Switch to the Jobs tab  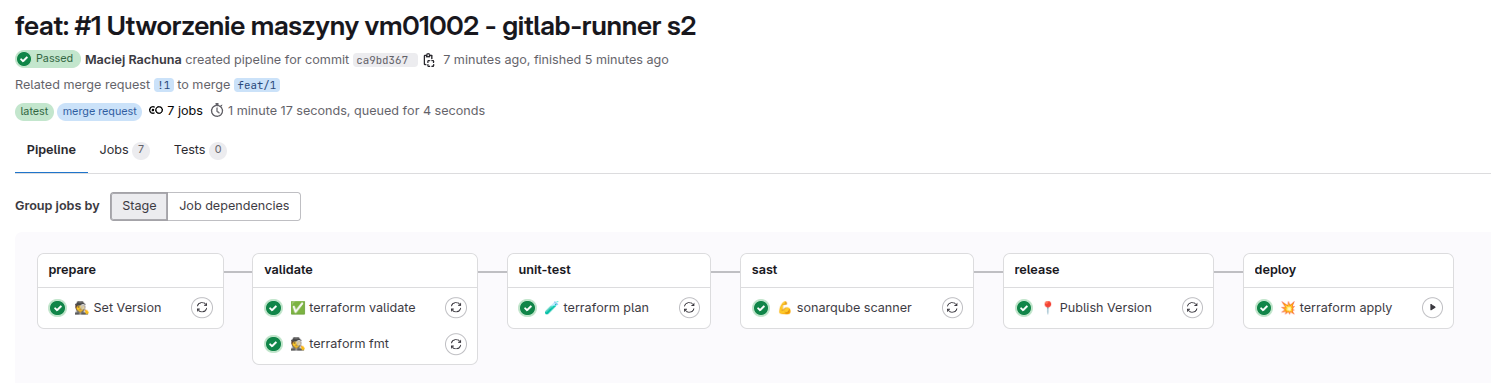[x=125, y=150]
